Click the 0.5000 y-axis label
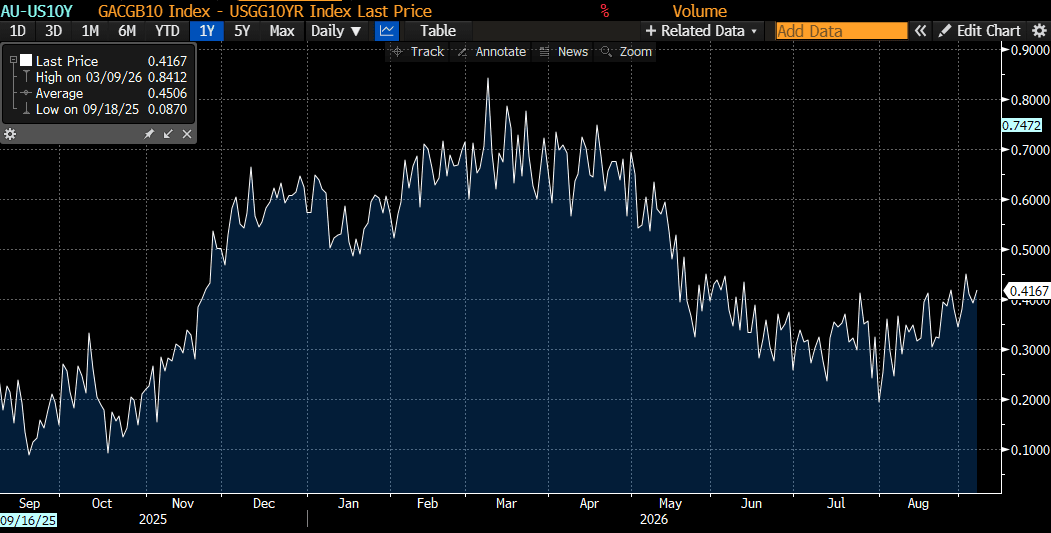Screen dimensions: 1051x533 (1030, 249)
